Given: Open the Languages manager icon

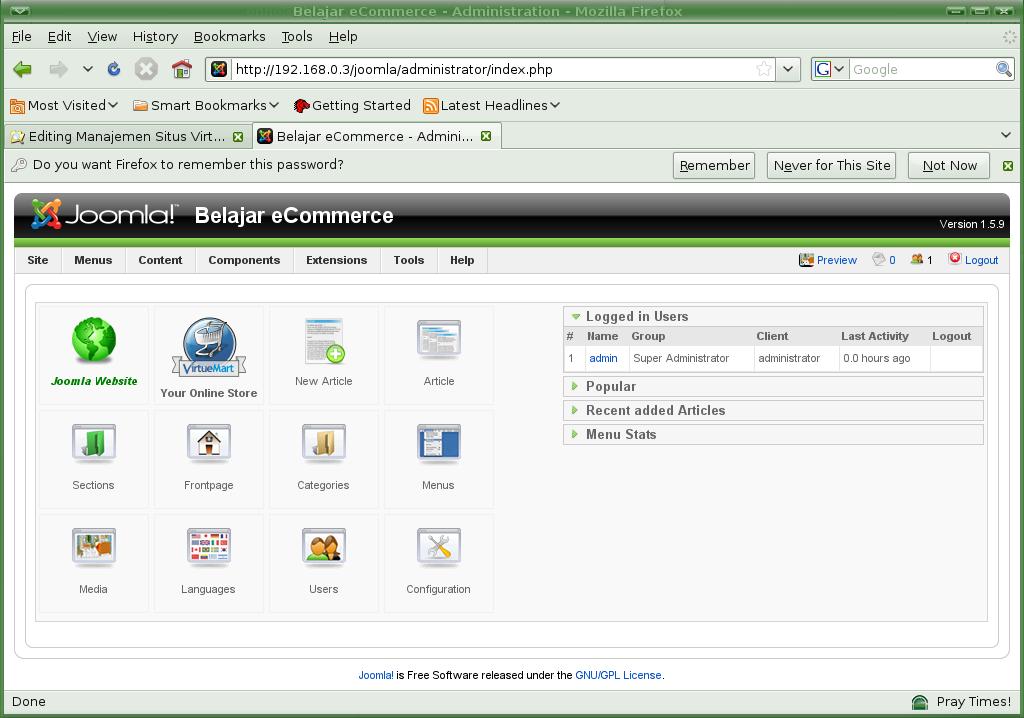Looking at the screenshot, I should coord(208,559).
